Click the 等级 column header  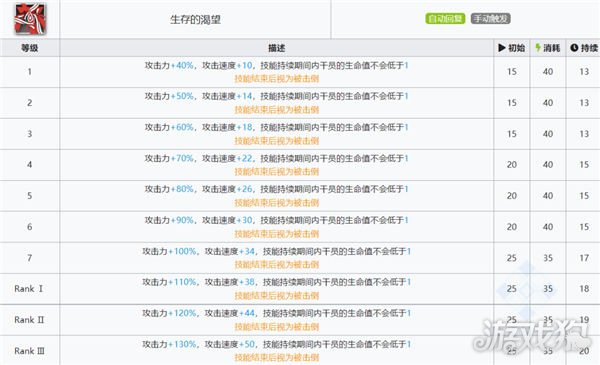tap(29, 48)
